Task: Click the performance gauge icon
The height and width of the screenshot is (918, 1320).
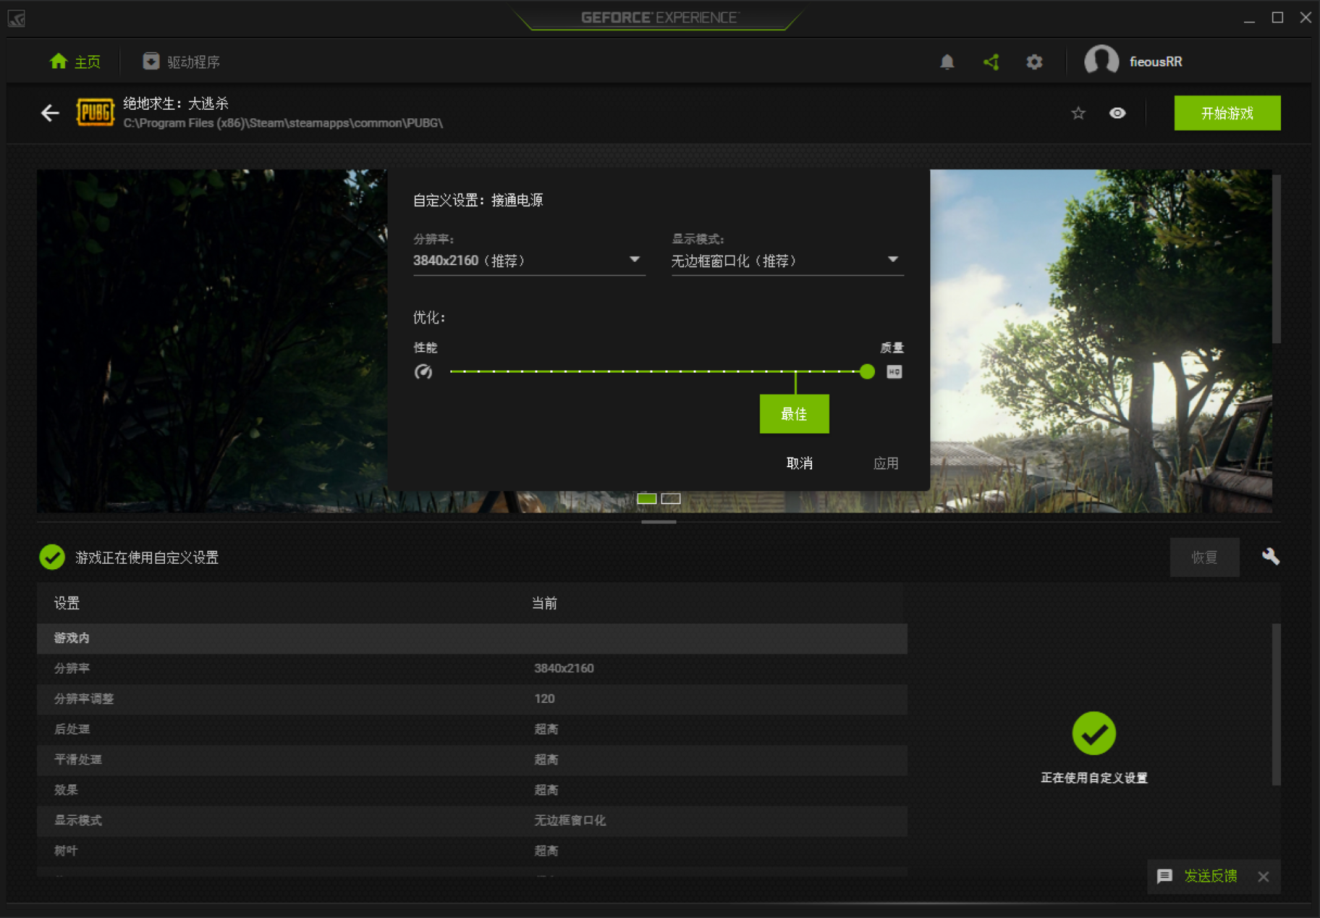Action: tap(423, 372)
